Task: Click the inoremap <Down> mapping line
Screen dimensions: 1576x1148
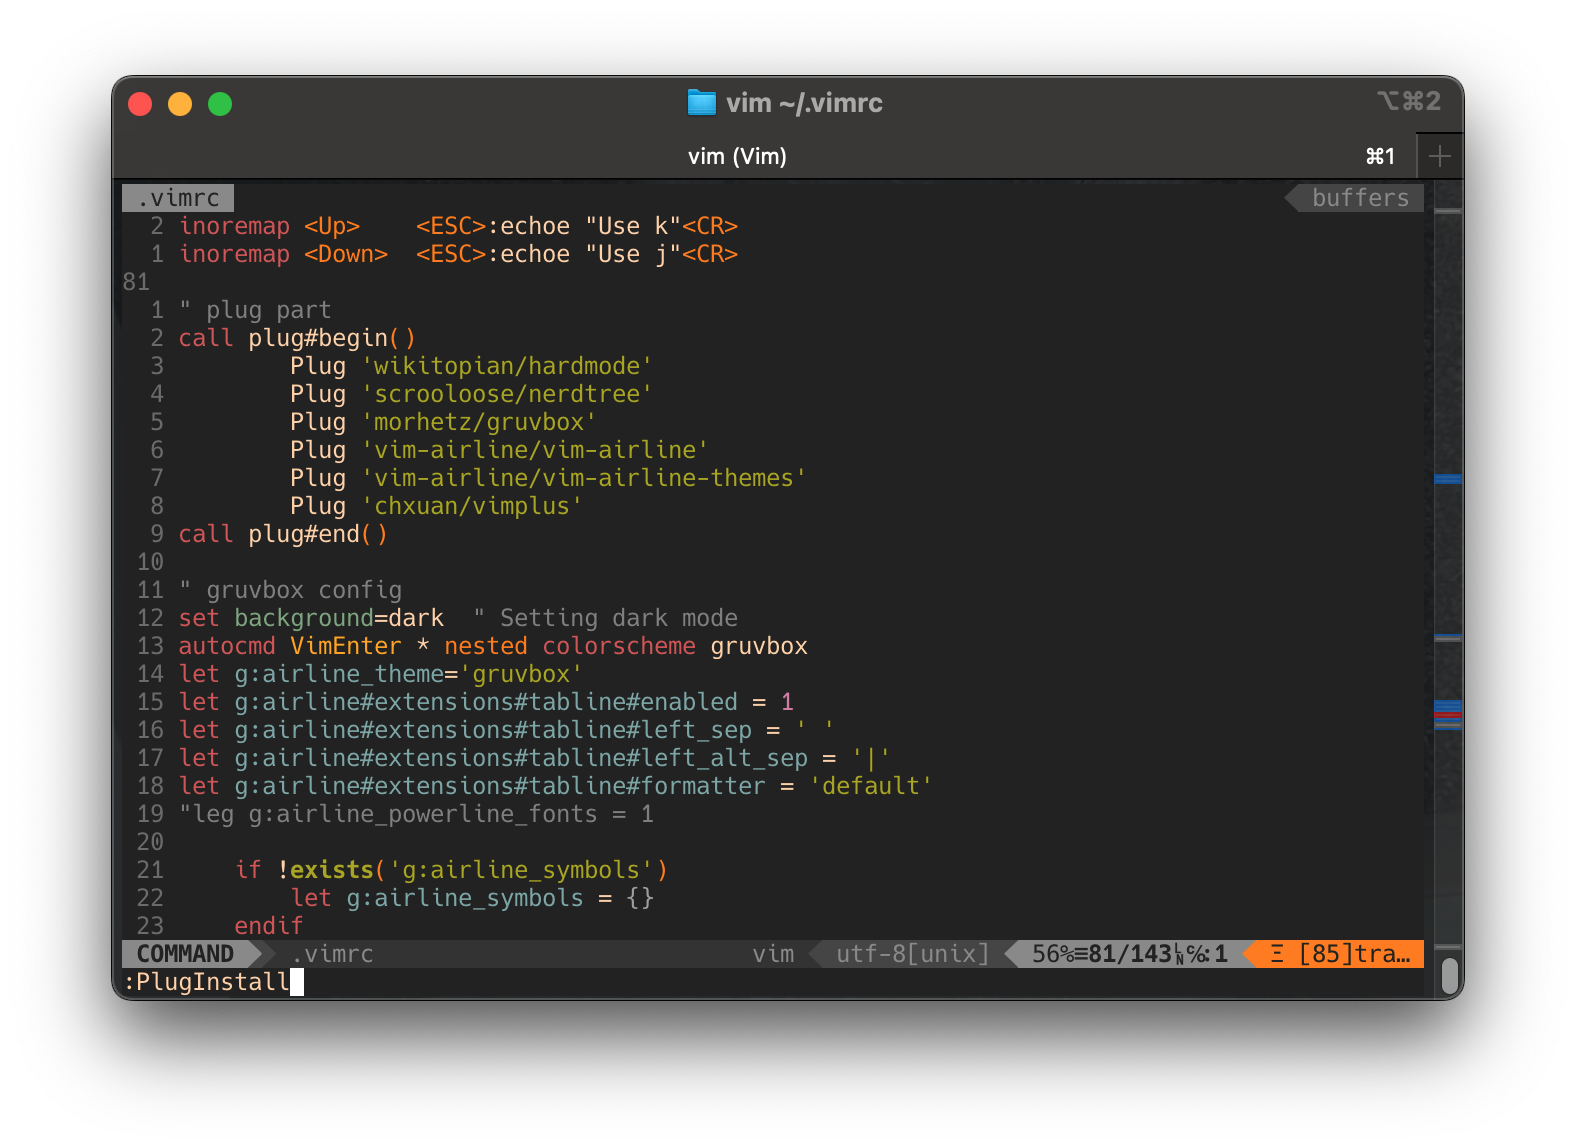Action: tap(458, 254)
